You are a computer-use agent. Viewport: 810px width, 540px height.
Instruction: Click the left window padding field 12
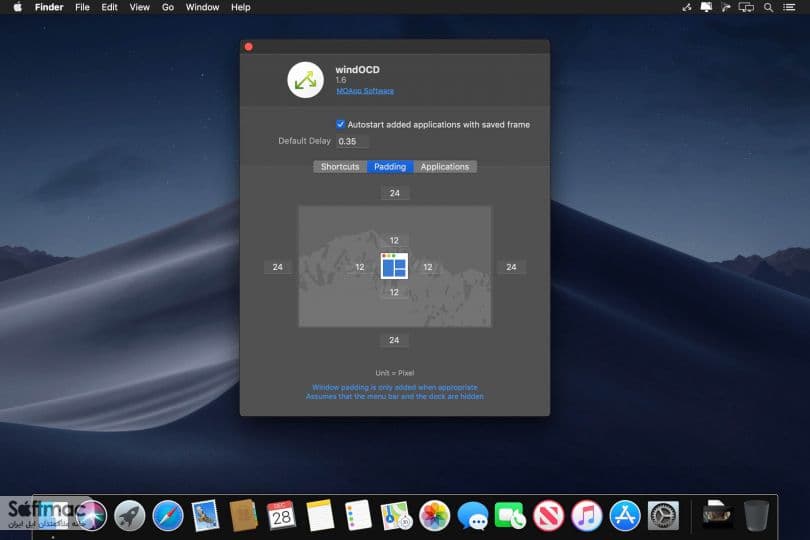(x=360, y=267)
